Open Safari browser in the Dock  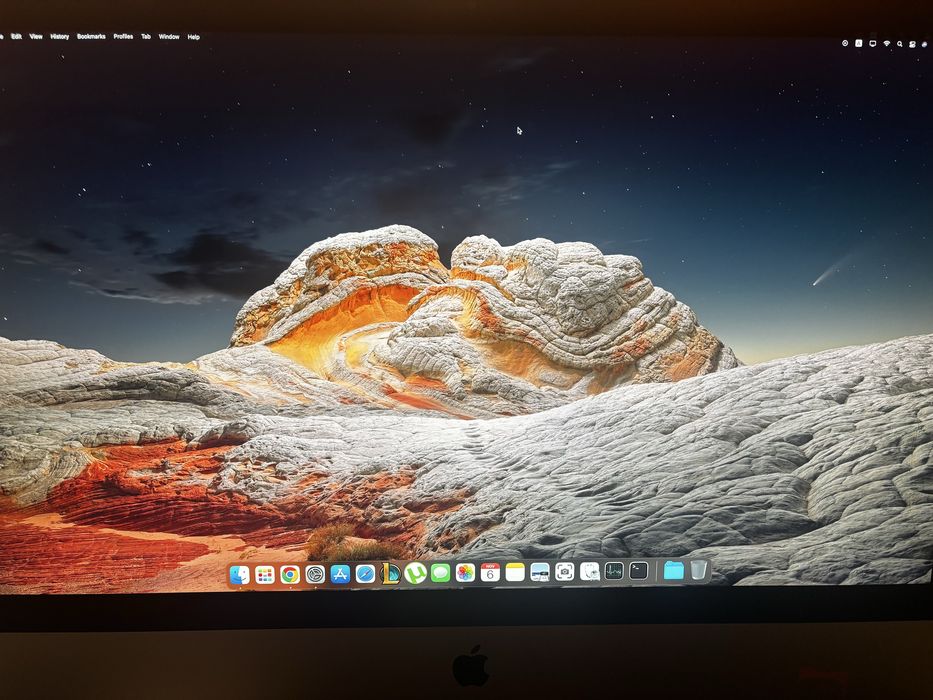[x=365, y=574]
